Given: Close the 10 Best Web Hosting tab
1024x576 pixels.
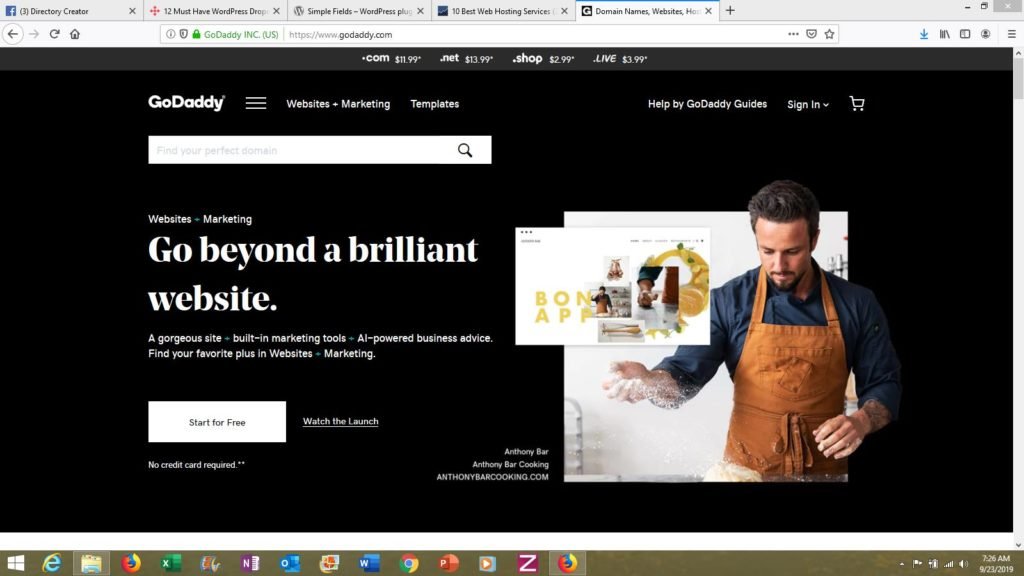Looking at the screenshot, I should coord(564,11).
